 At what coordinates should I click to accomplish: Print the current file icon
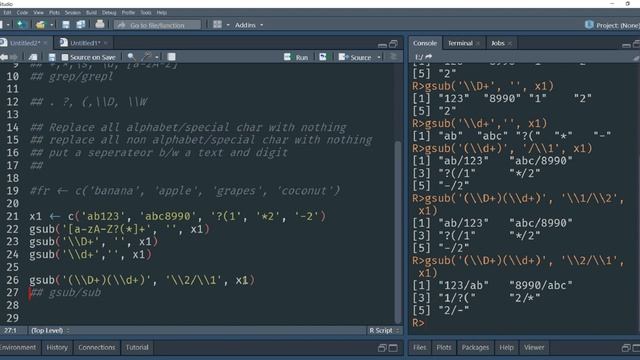click(x=100, y=24)
